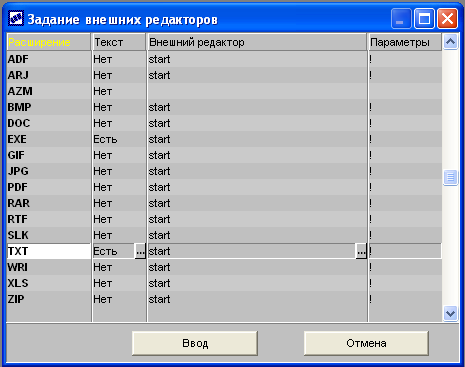Click the Параметры column header
The image size is (465, 367).
click(405, 42)
